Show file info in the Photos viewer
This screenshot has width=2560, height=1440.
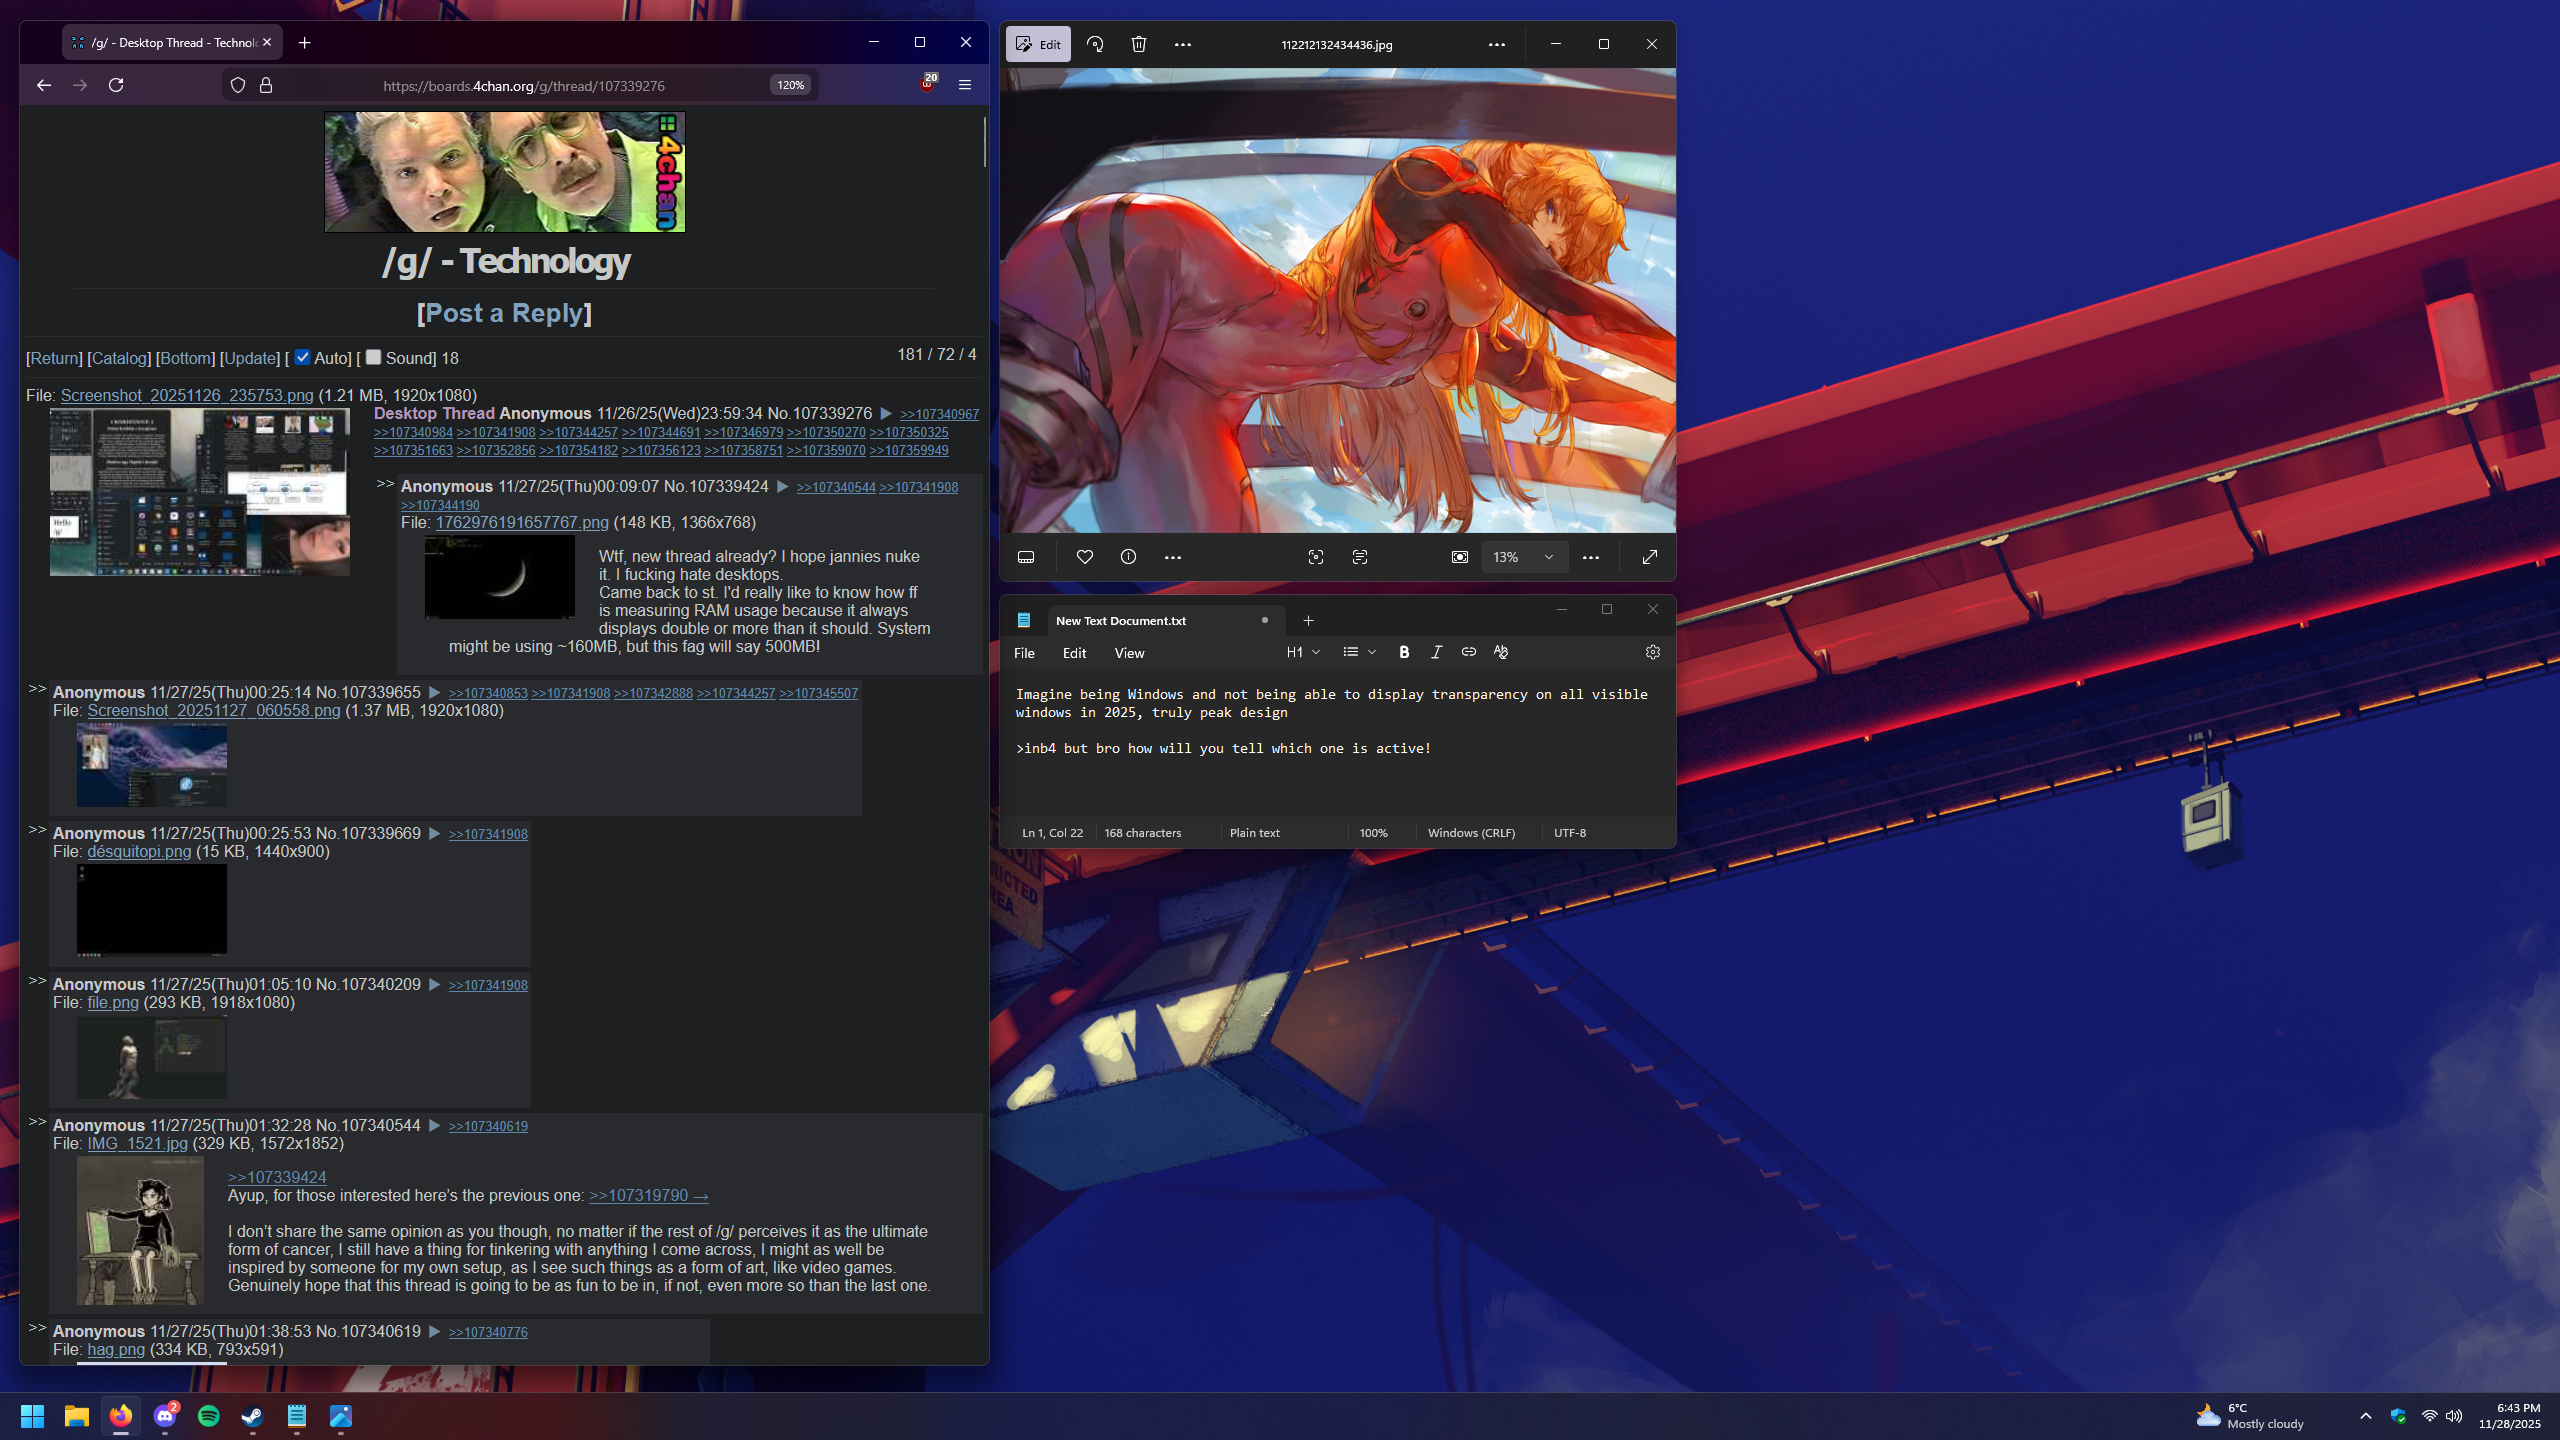tap(1128, 557)
